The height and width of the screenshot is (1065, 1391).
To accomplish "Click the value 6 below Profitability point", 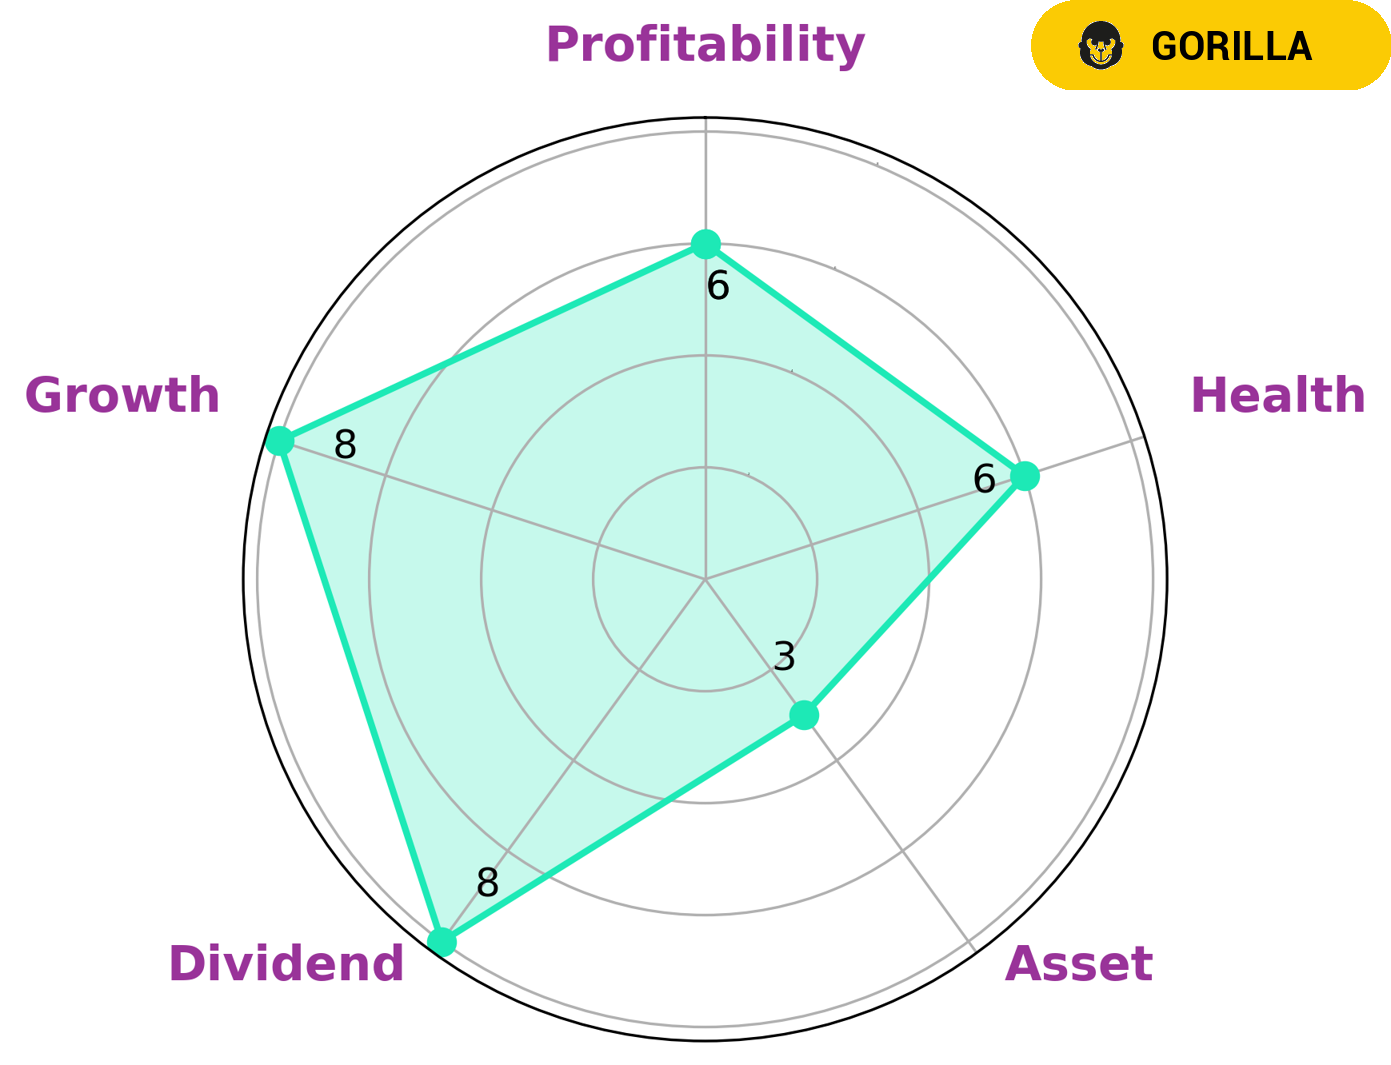I will tap(718, 287).
